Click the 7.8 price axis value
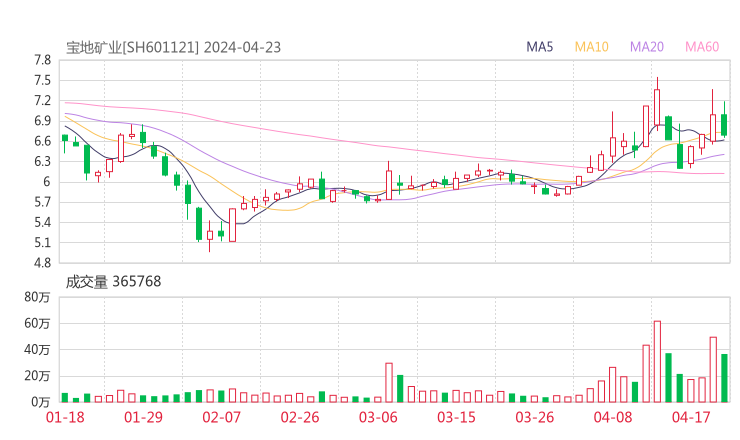 pos(42,60)
